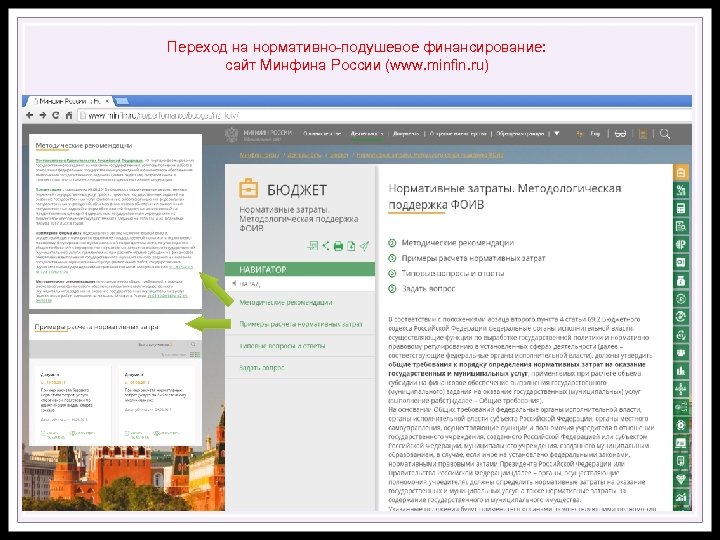
Task: Click the browser forward arrow
Action: pyautogui.click(x=43, y=115)
